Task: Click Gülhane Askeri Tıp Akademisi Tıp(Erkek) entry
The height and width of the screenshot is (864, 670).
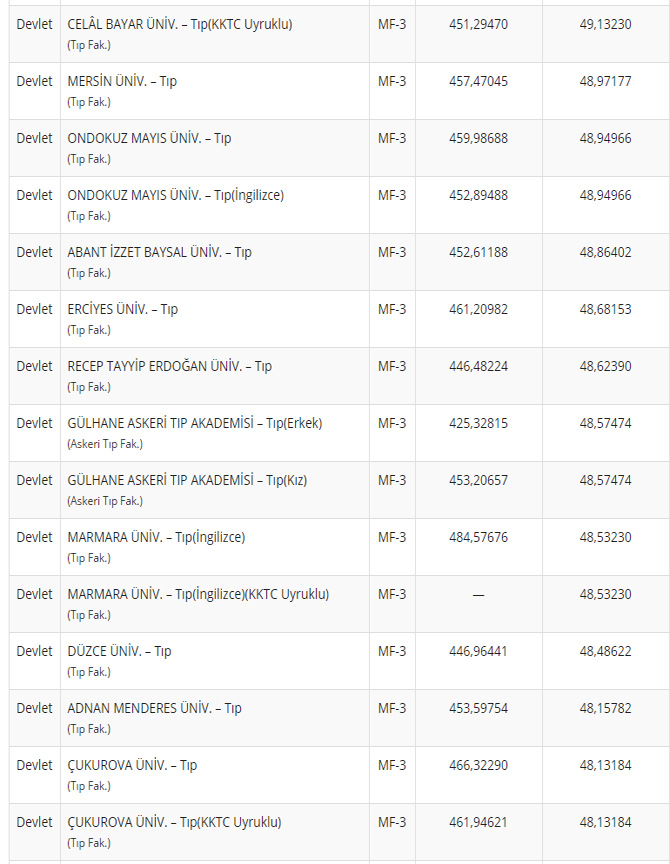Action: pos(195,423)
